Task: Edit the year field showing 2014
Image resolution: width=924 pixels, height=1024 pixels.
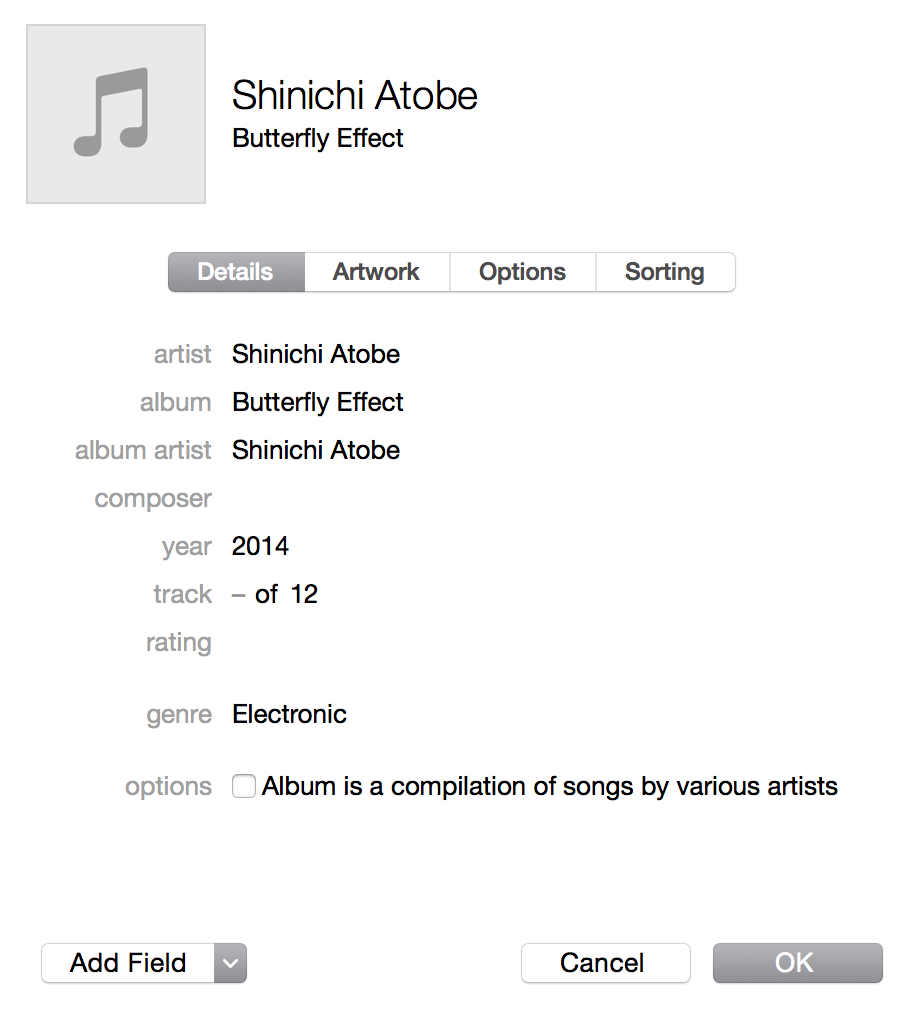Action: [261, 547]
